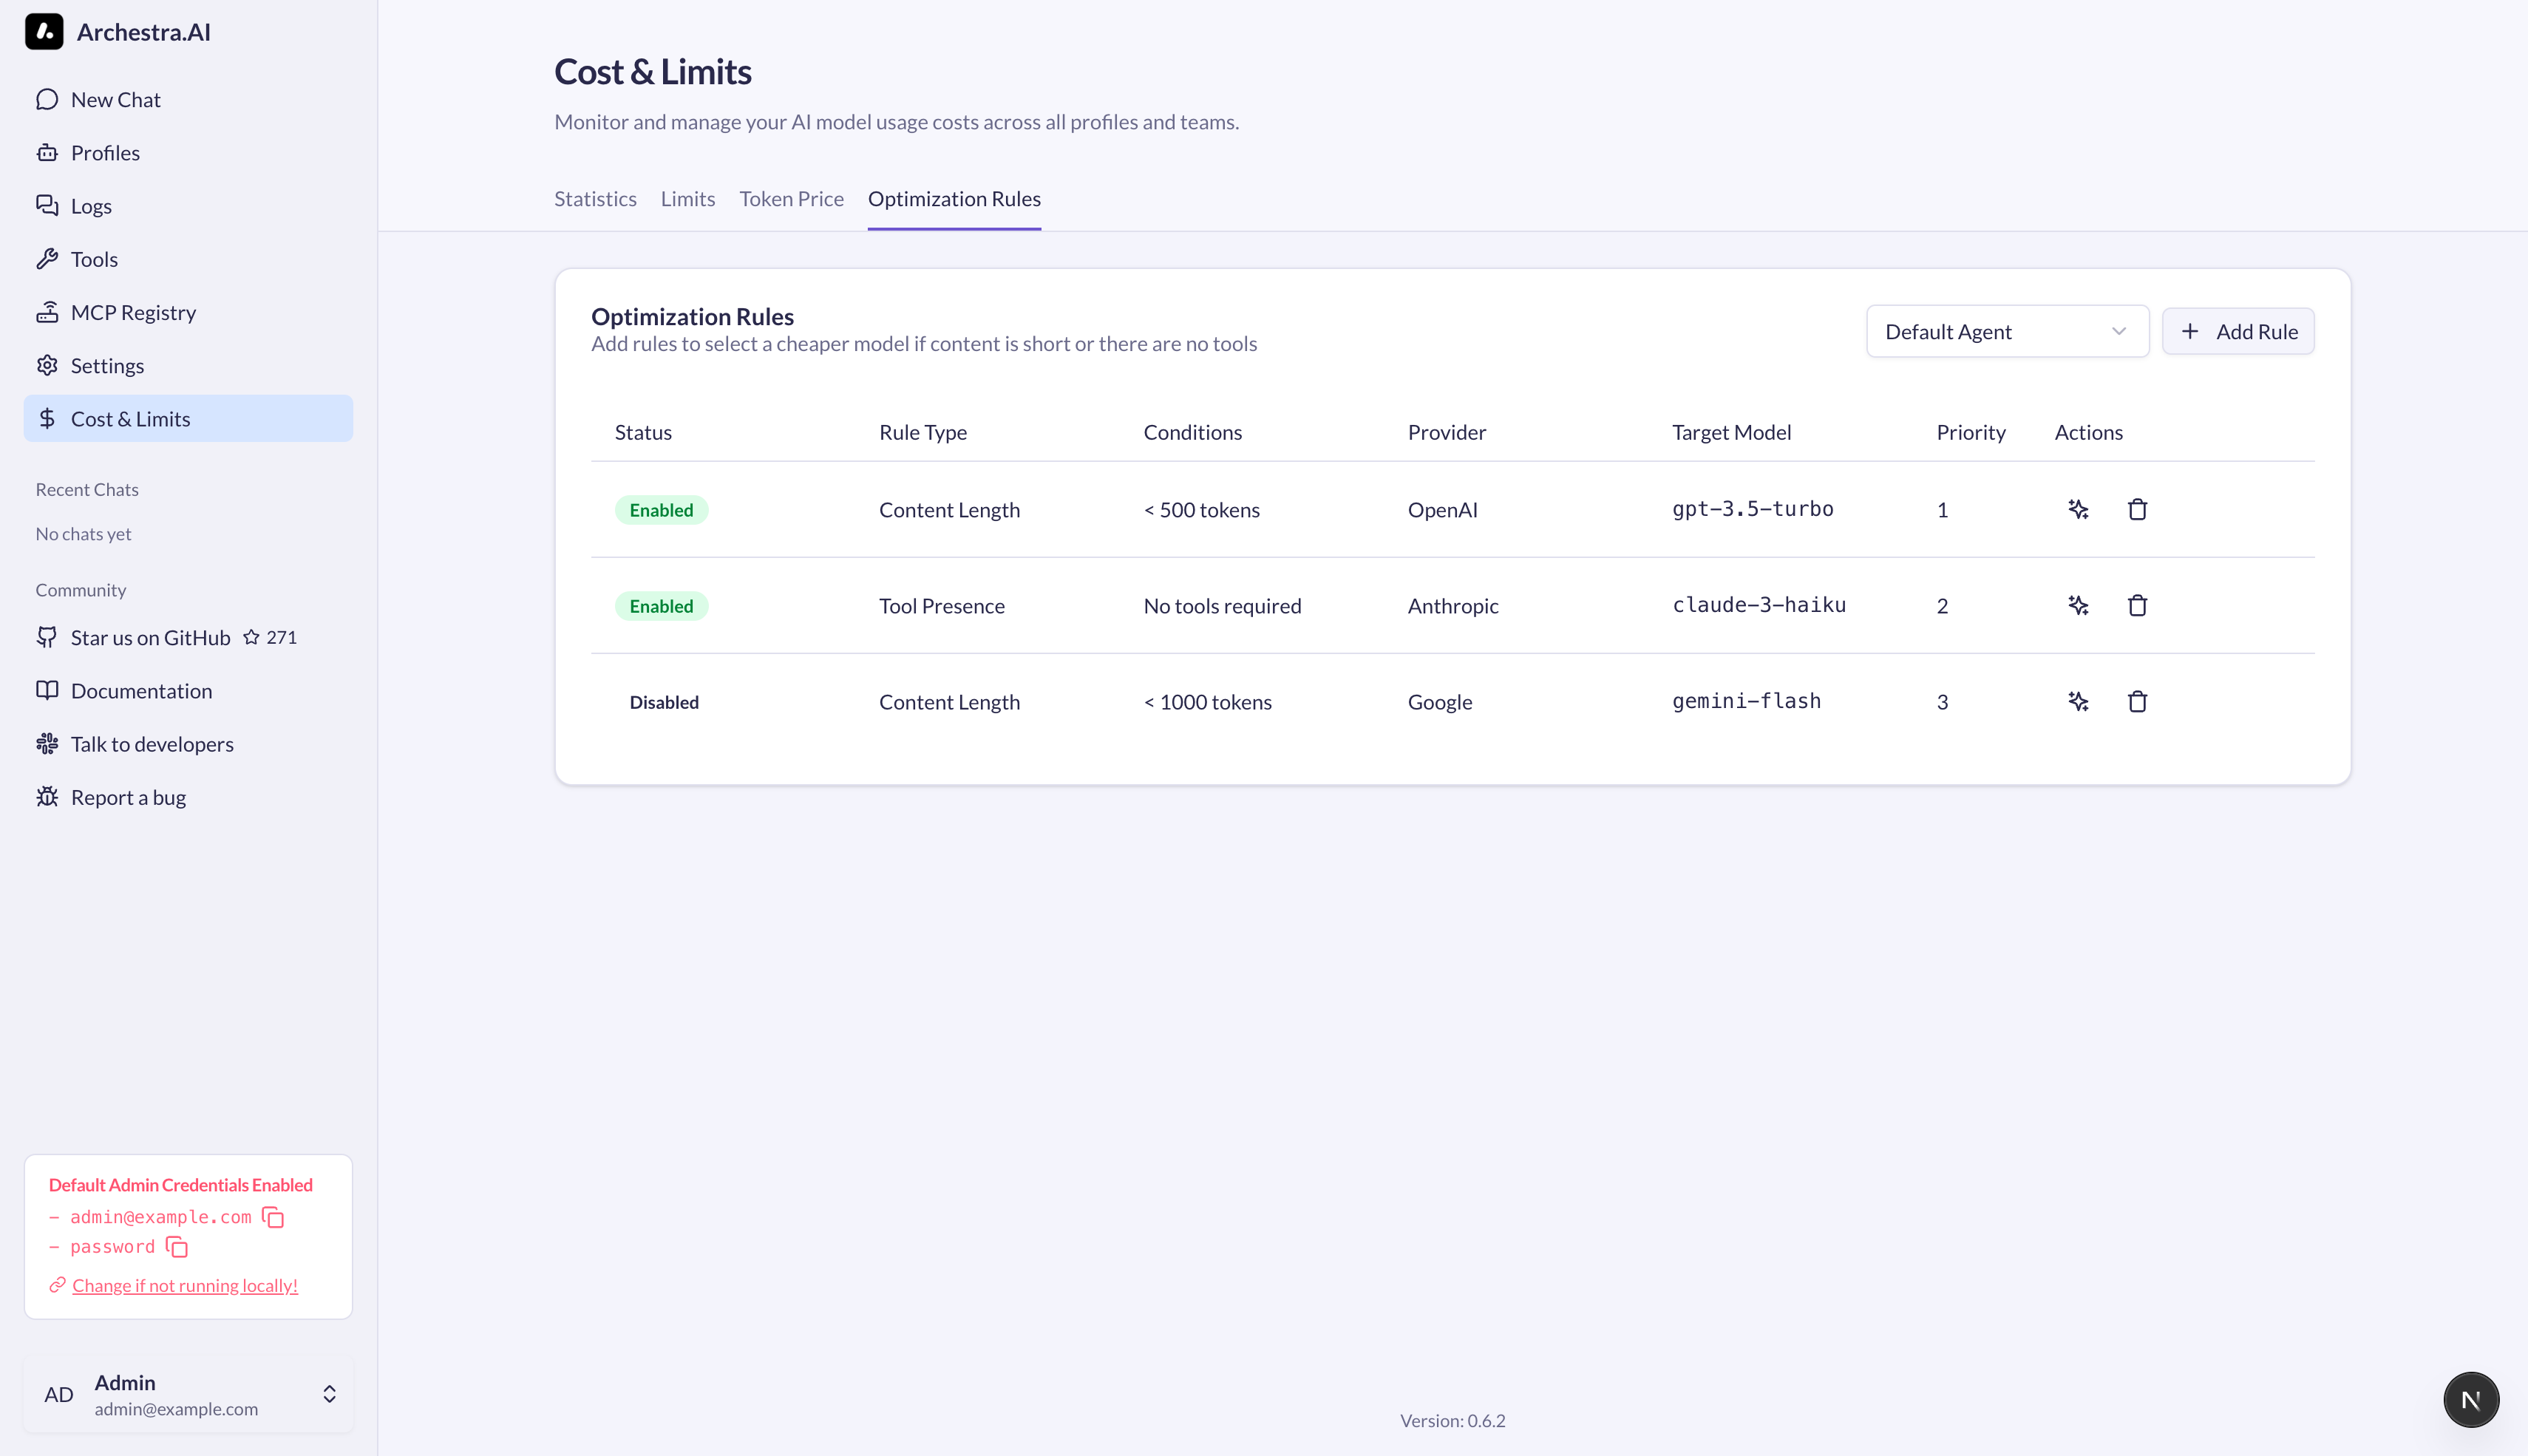
Task: Toggle Enabled status of Tool Presence rule
Action: point(661,606)
